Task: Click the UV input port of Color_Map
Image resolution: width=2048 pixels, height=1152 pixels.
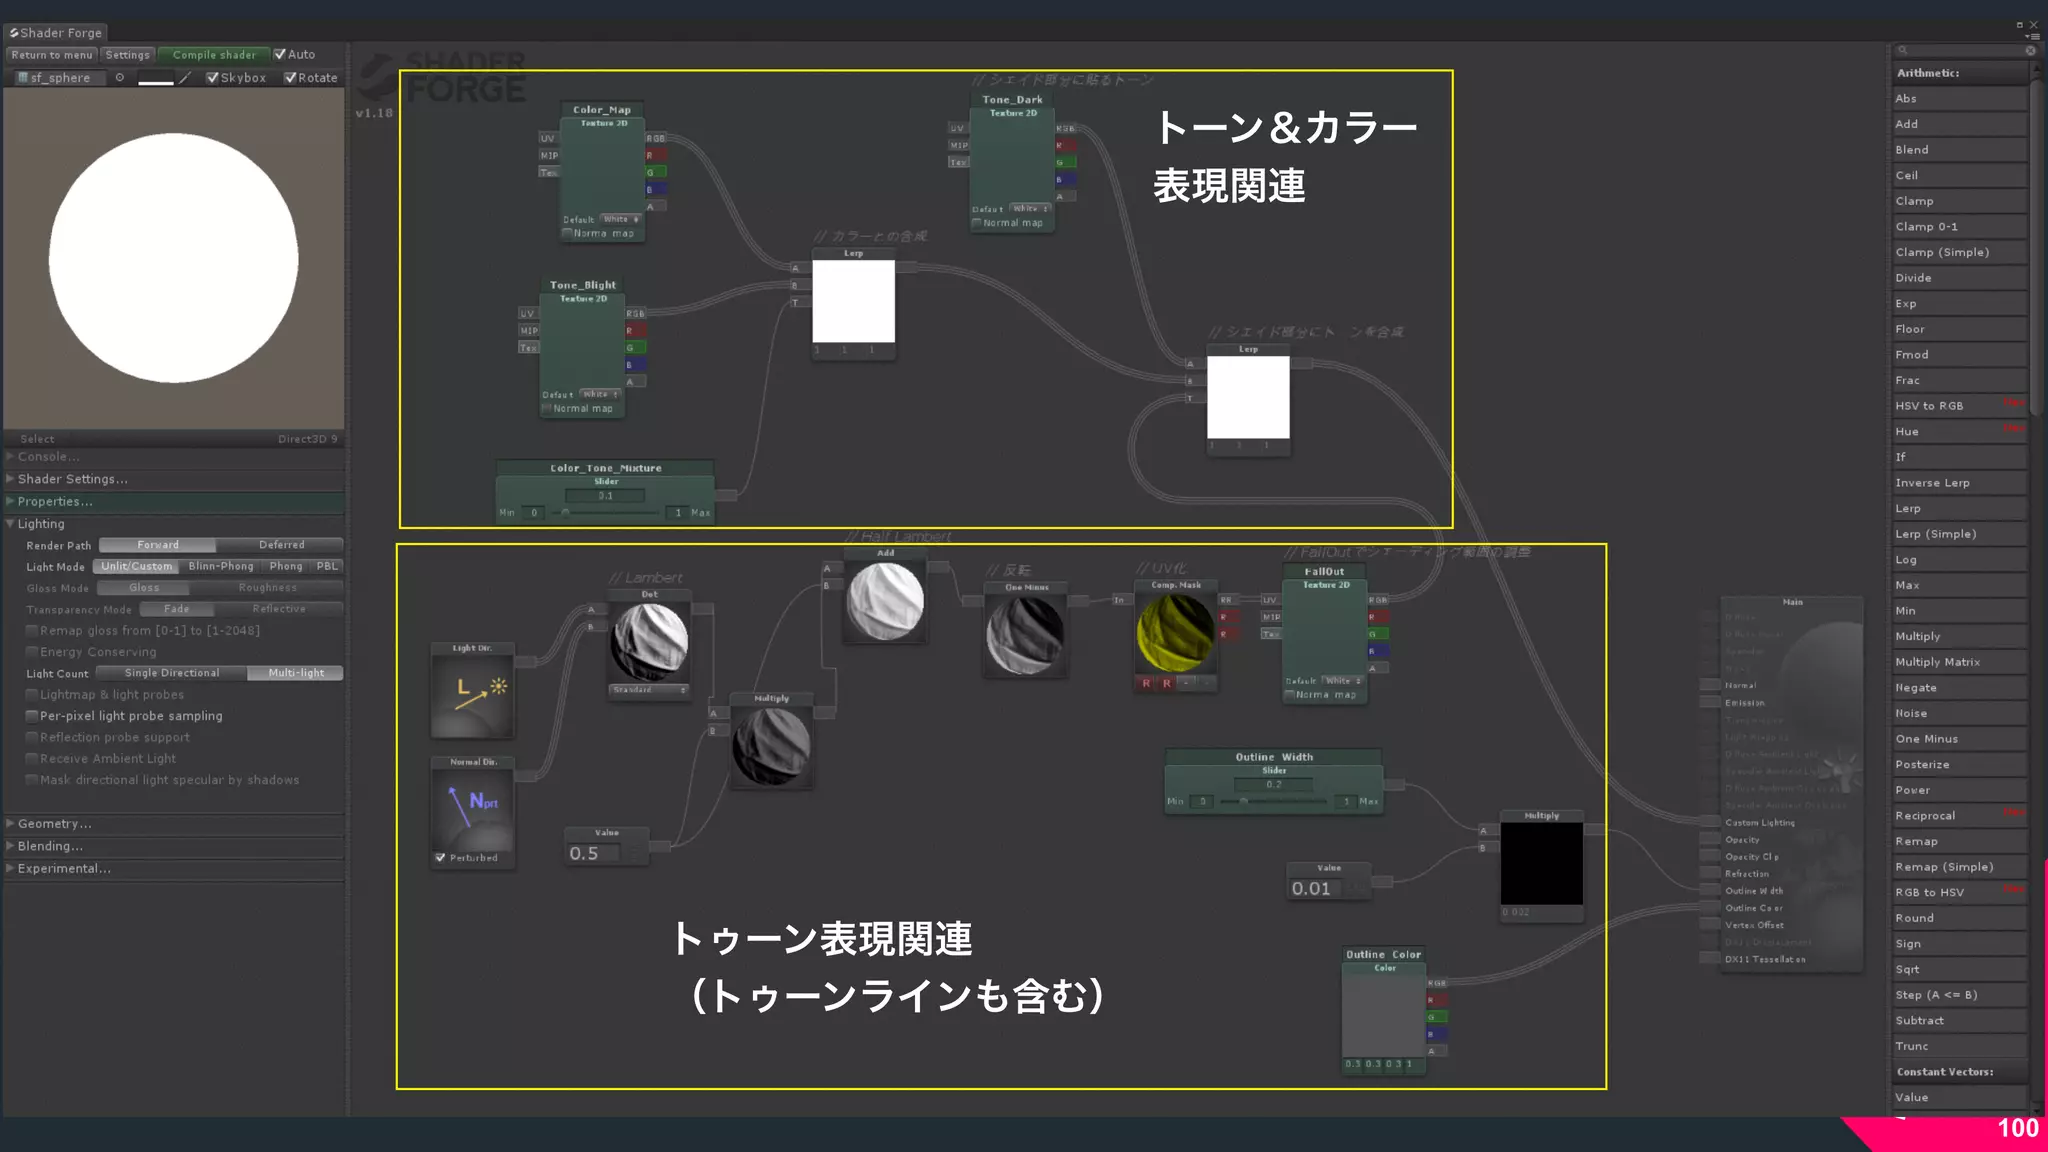Action: click(548, 138)
